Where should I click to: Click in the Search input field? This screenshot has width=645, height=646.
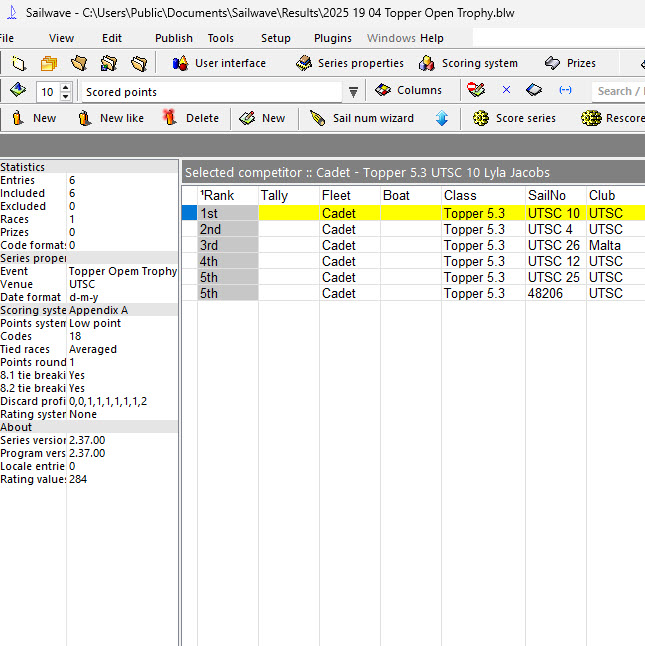615,91
